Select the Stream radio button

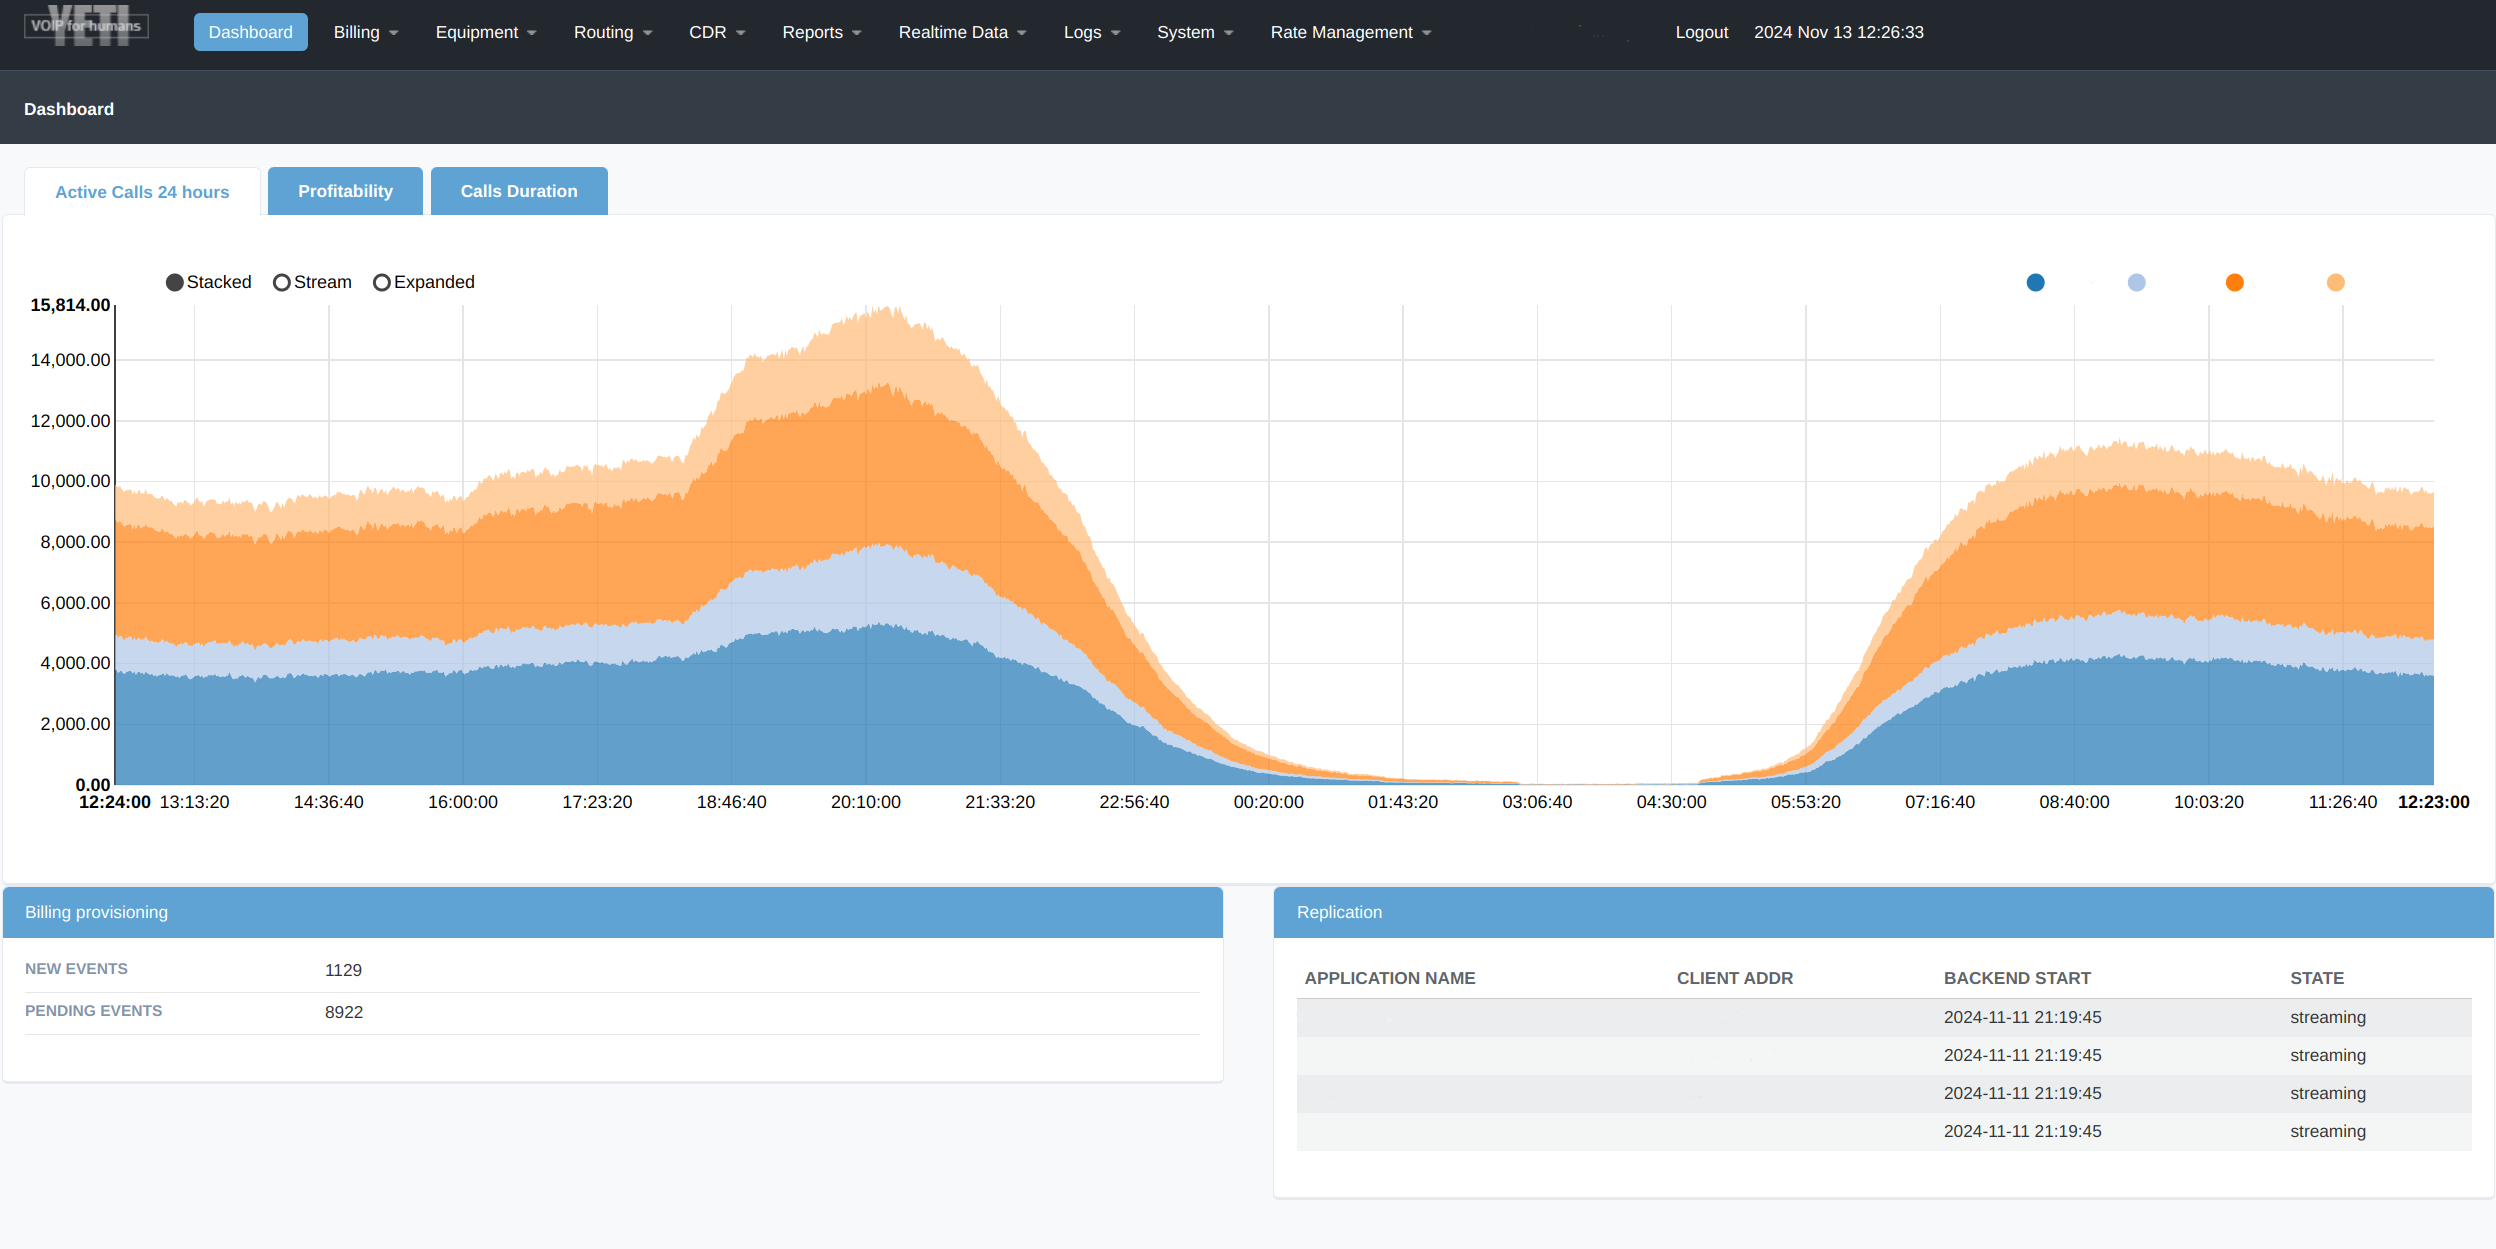coord(280,282)
